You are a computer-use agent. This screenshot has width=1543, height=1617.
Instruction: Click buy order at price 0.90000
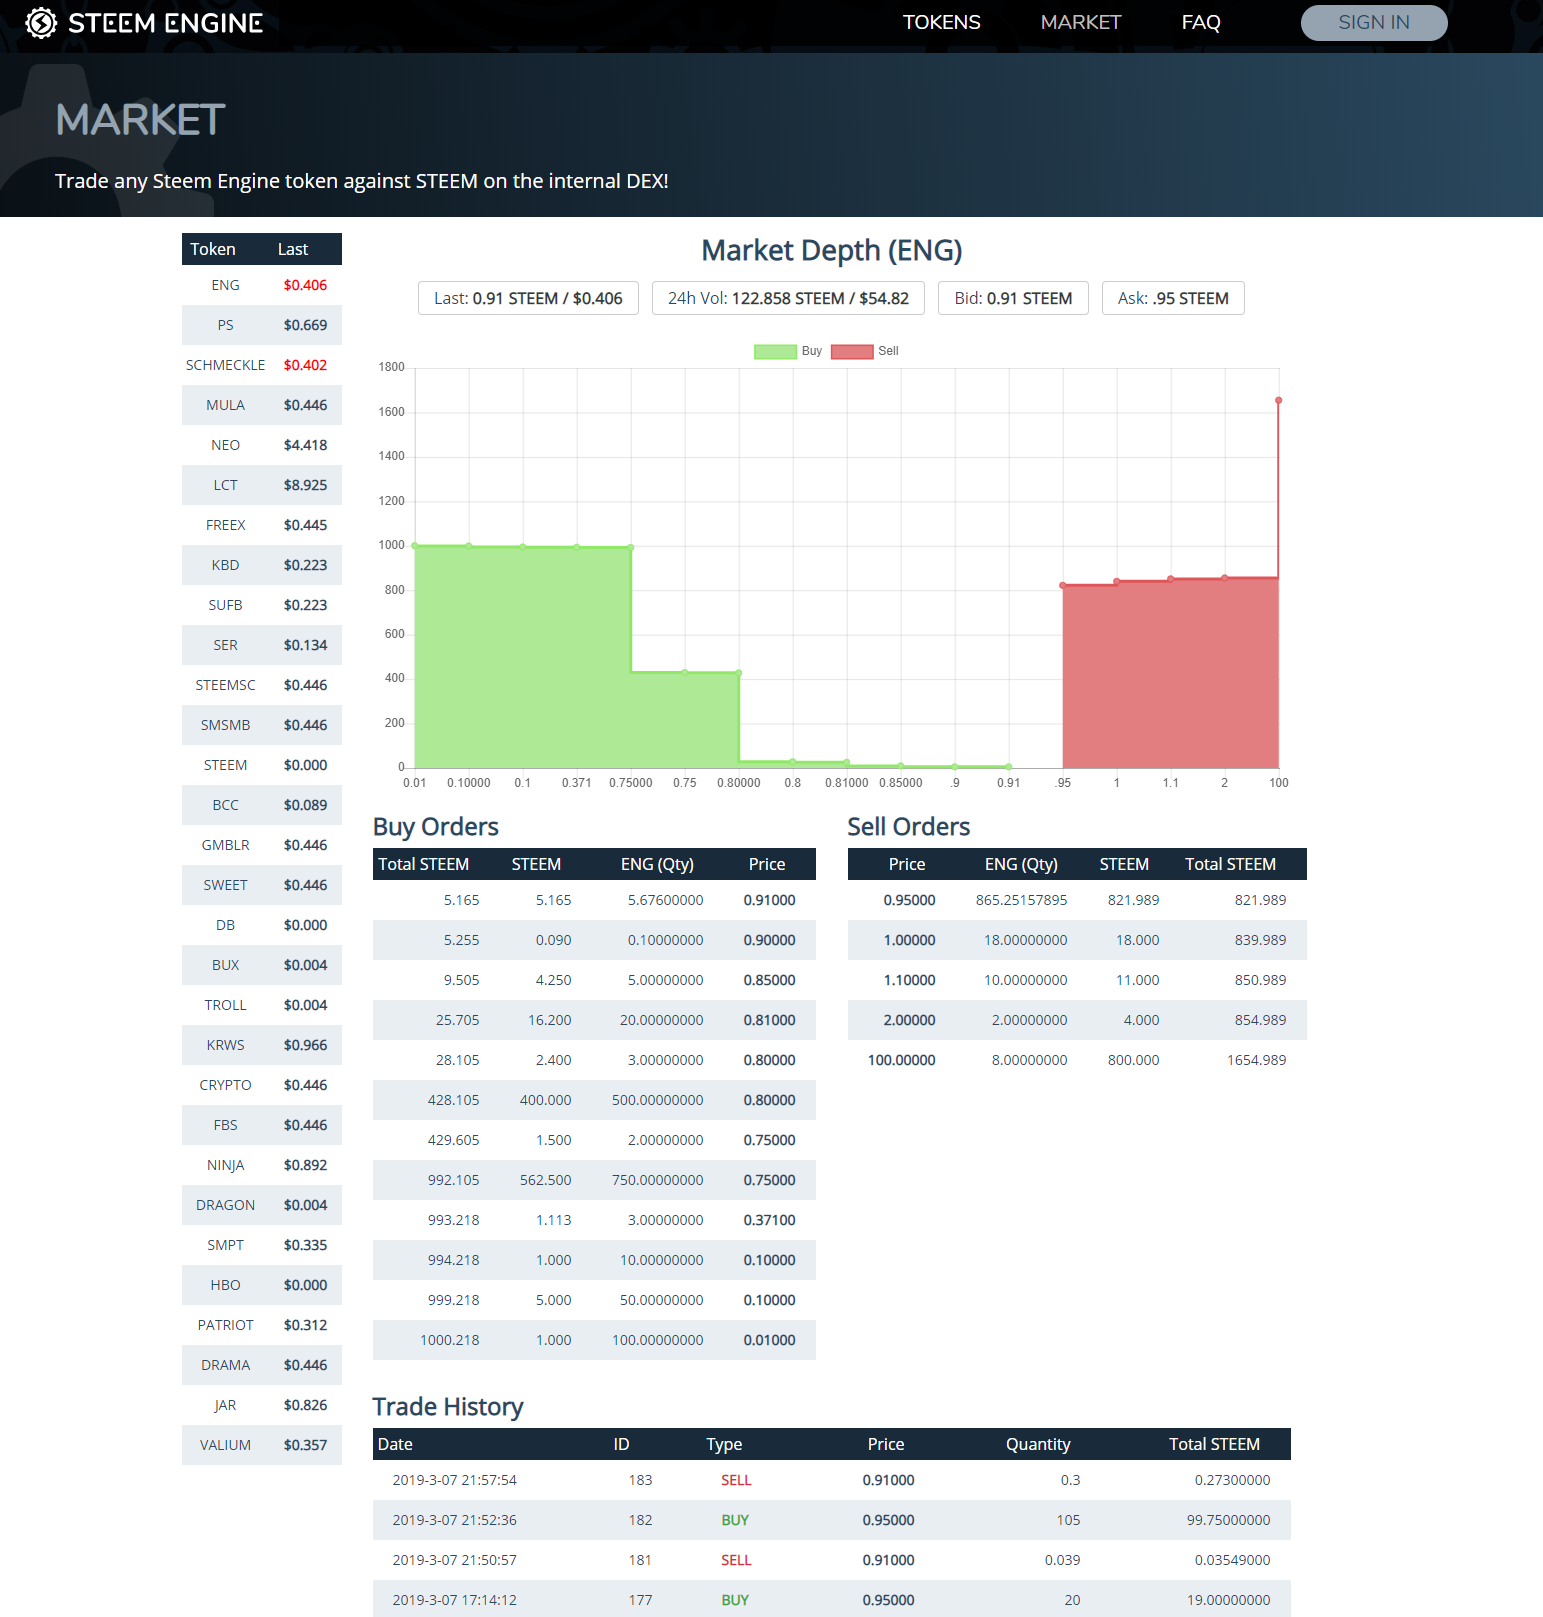point(594,940)
